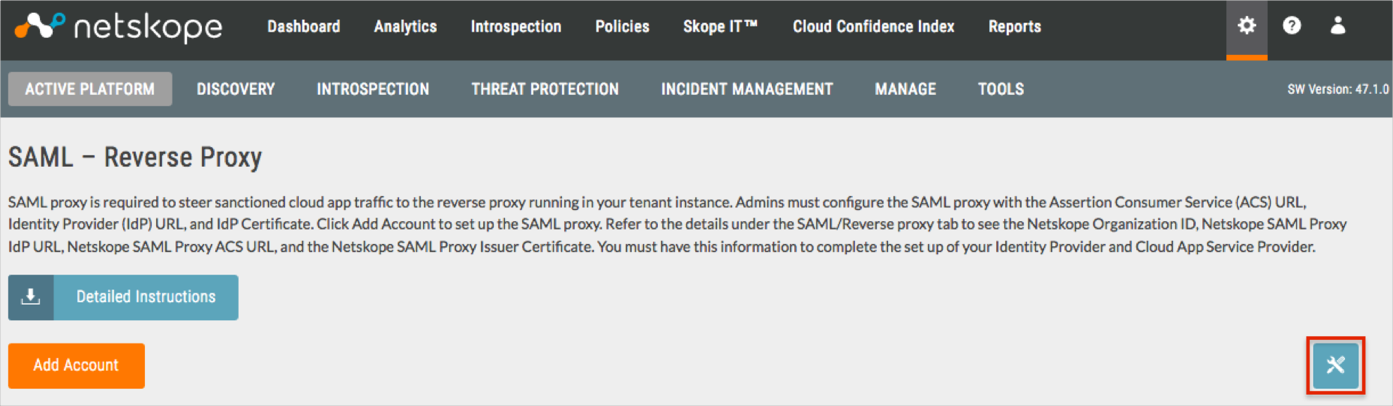Open the settings gear icon
The height and width of the screenshot is (406, 1393).
[x=1246, y=27]
